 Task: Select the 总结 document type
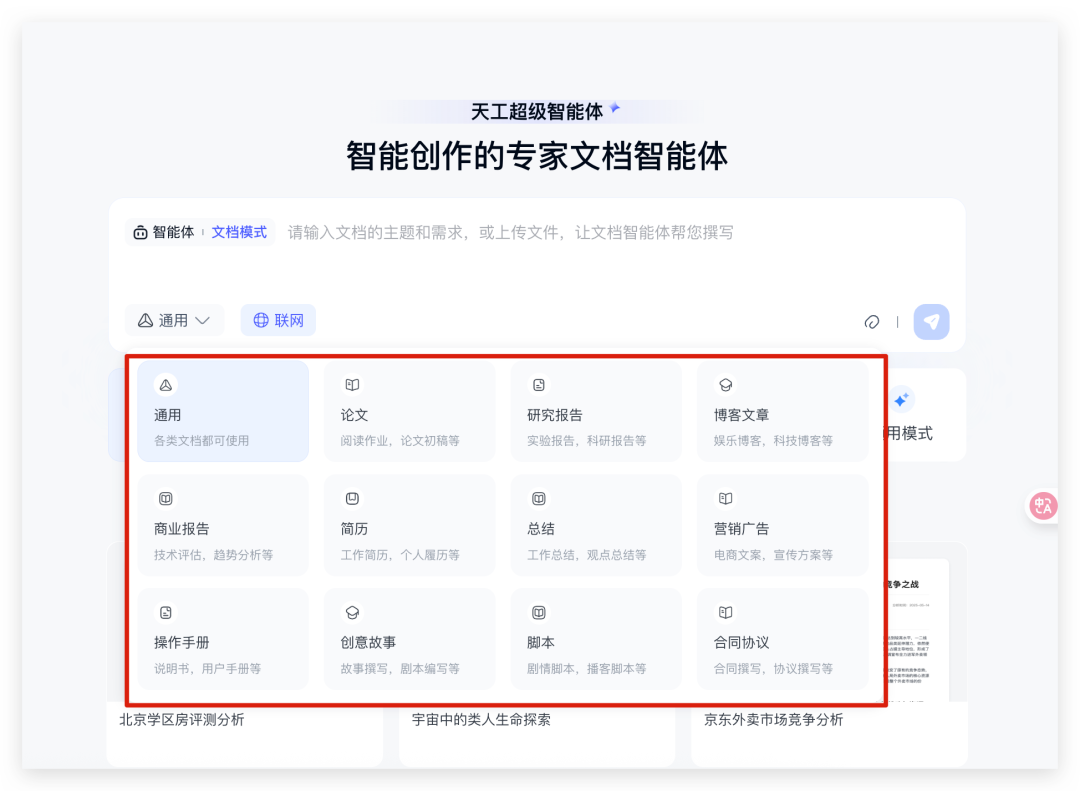click(596, 525)
